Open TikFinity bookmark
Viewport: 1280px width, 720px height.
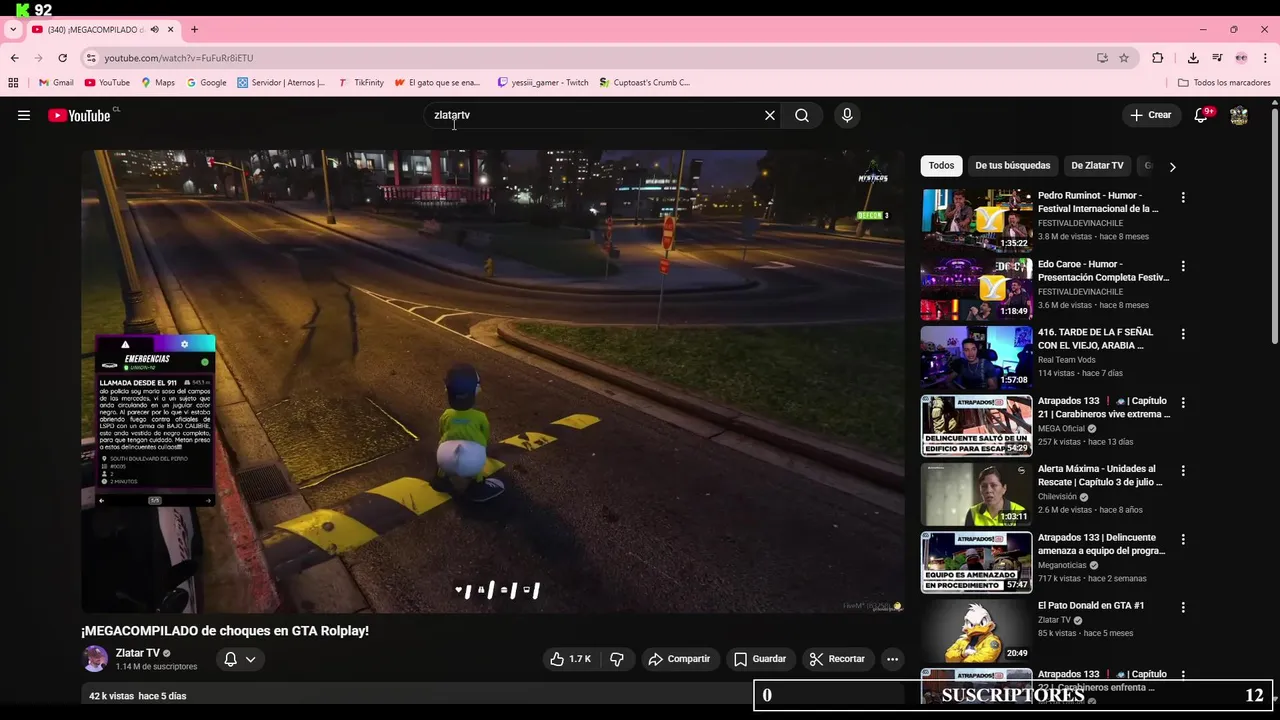point(361,83)
